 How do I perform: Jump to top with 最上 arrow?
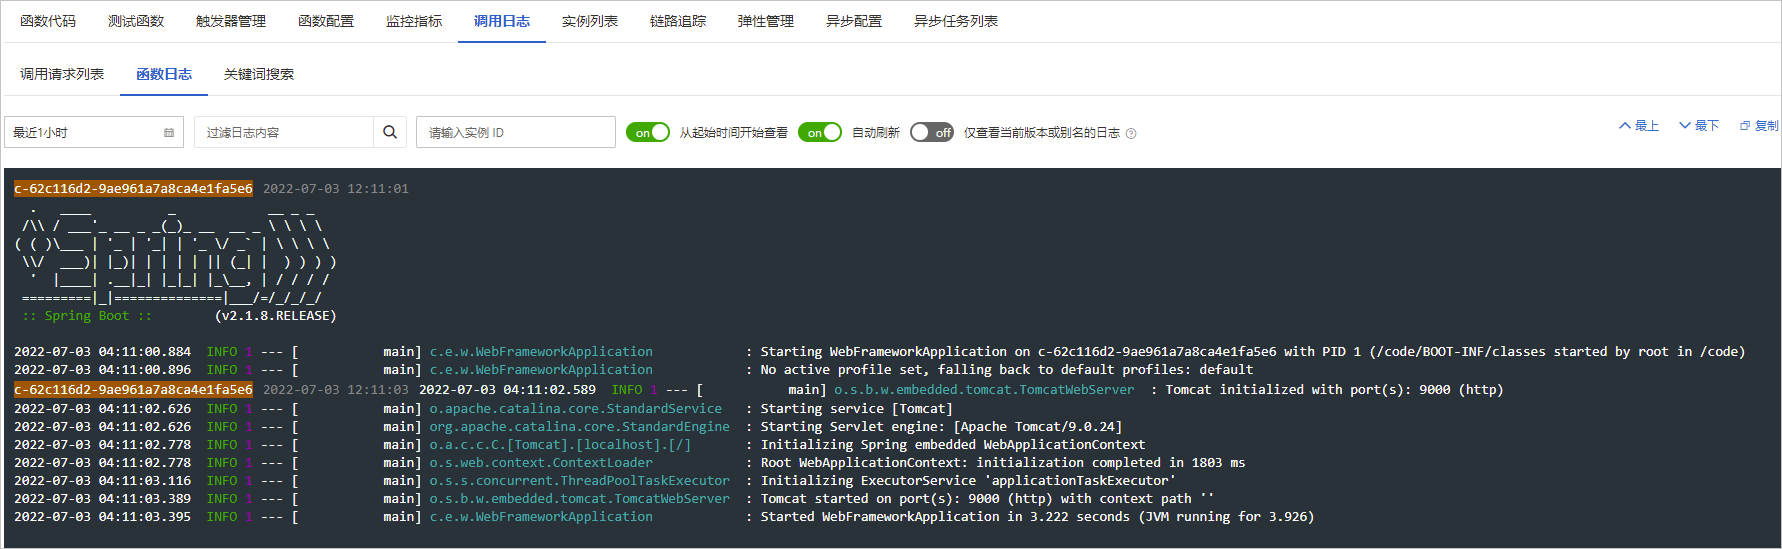coord(1638,126)
